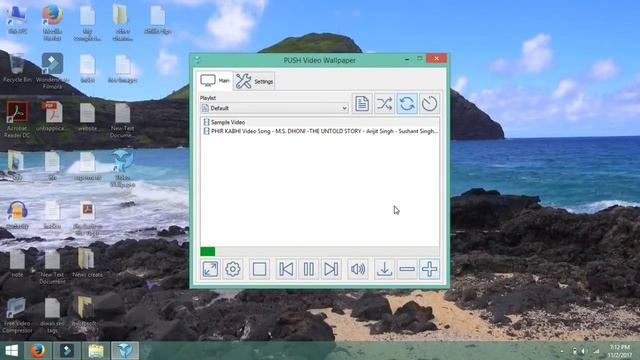Open the Settings tab
Screen dimensions: 640x360
254,81
